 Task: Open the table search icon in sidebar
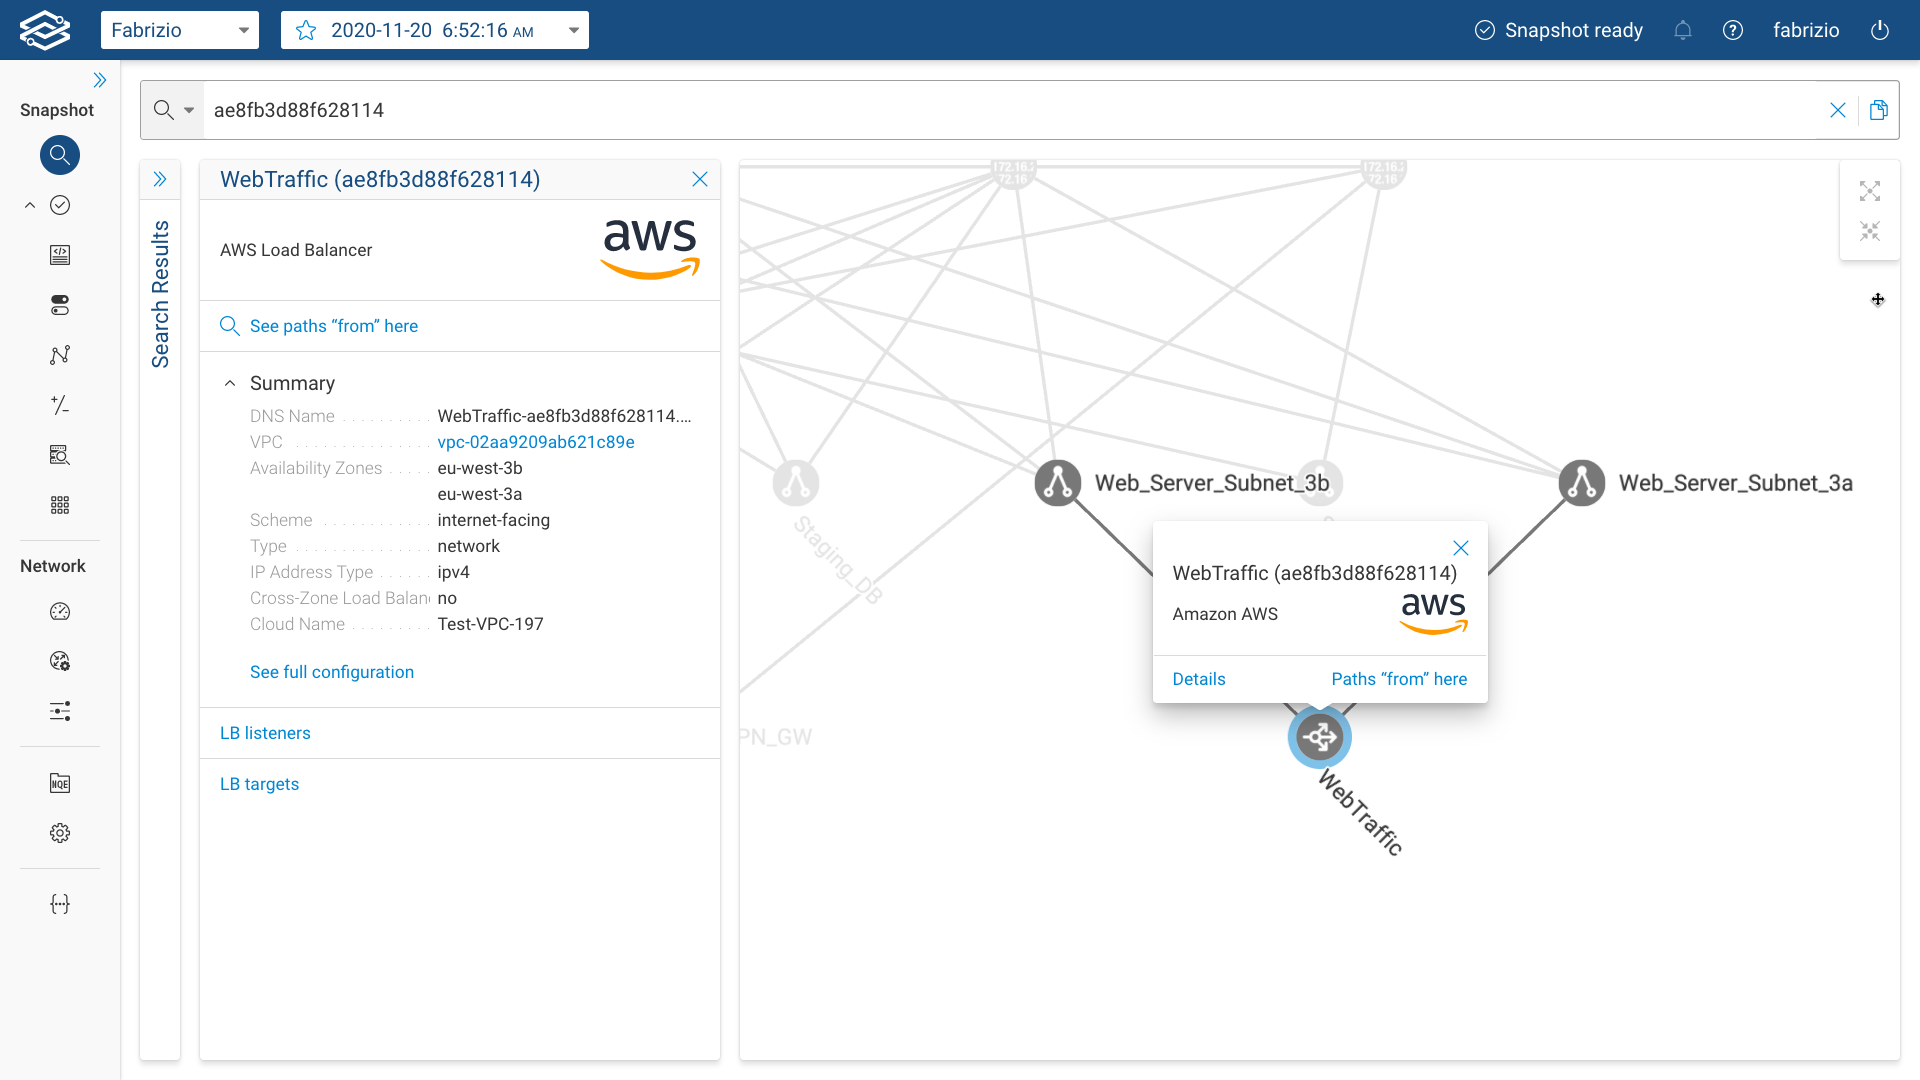[x=60, y=455]
